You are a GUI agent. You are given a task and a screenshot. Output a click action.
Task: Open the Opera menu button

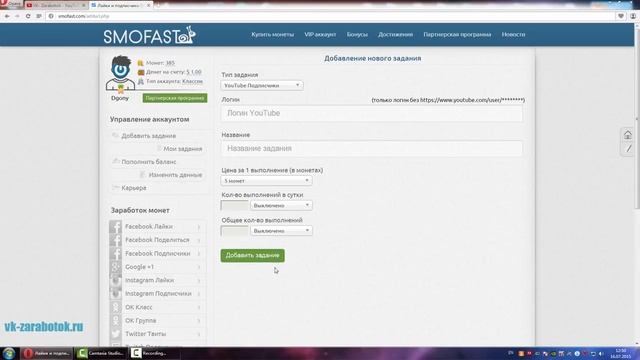coord(11,4)
